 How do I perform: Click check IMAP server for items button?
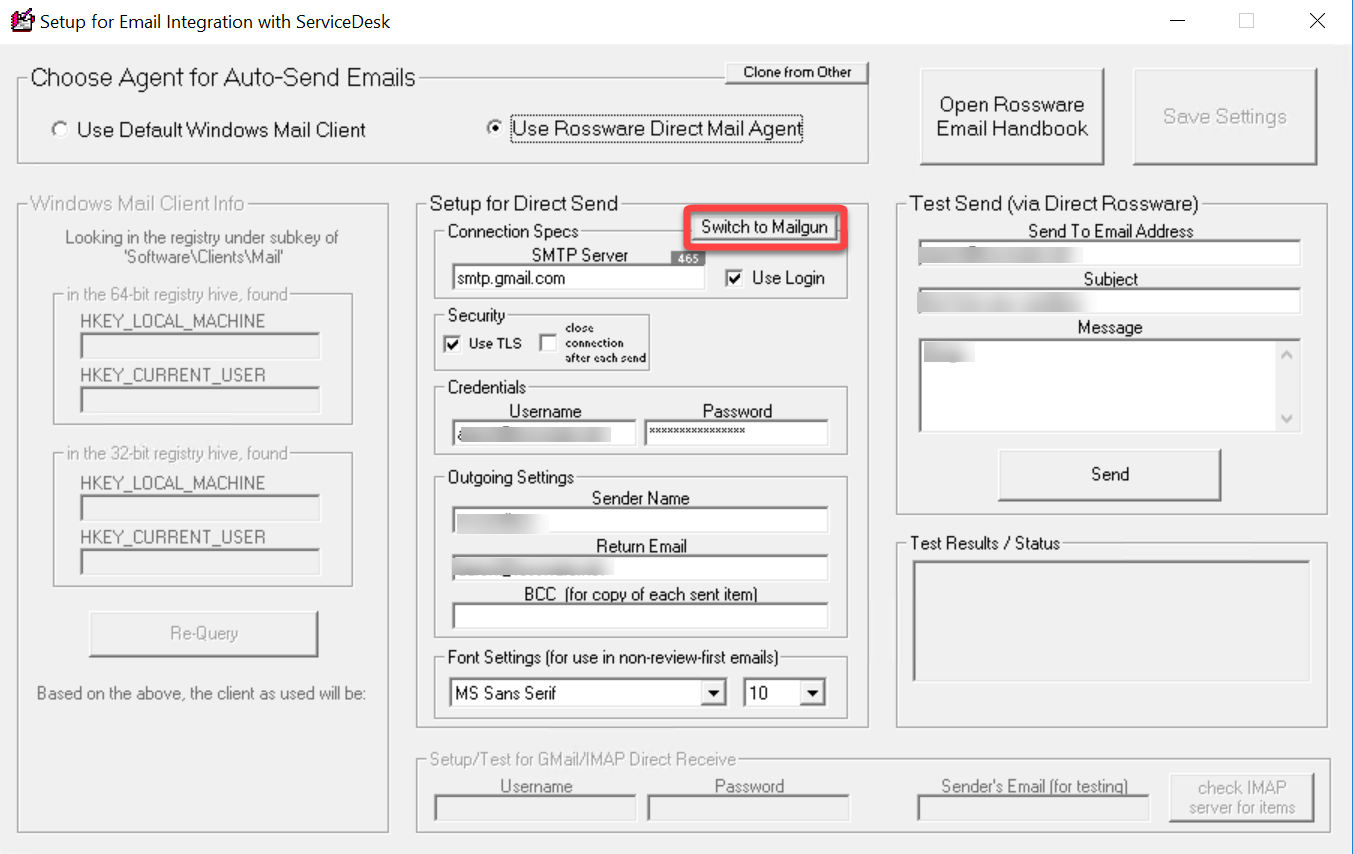[1242, 797]
